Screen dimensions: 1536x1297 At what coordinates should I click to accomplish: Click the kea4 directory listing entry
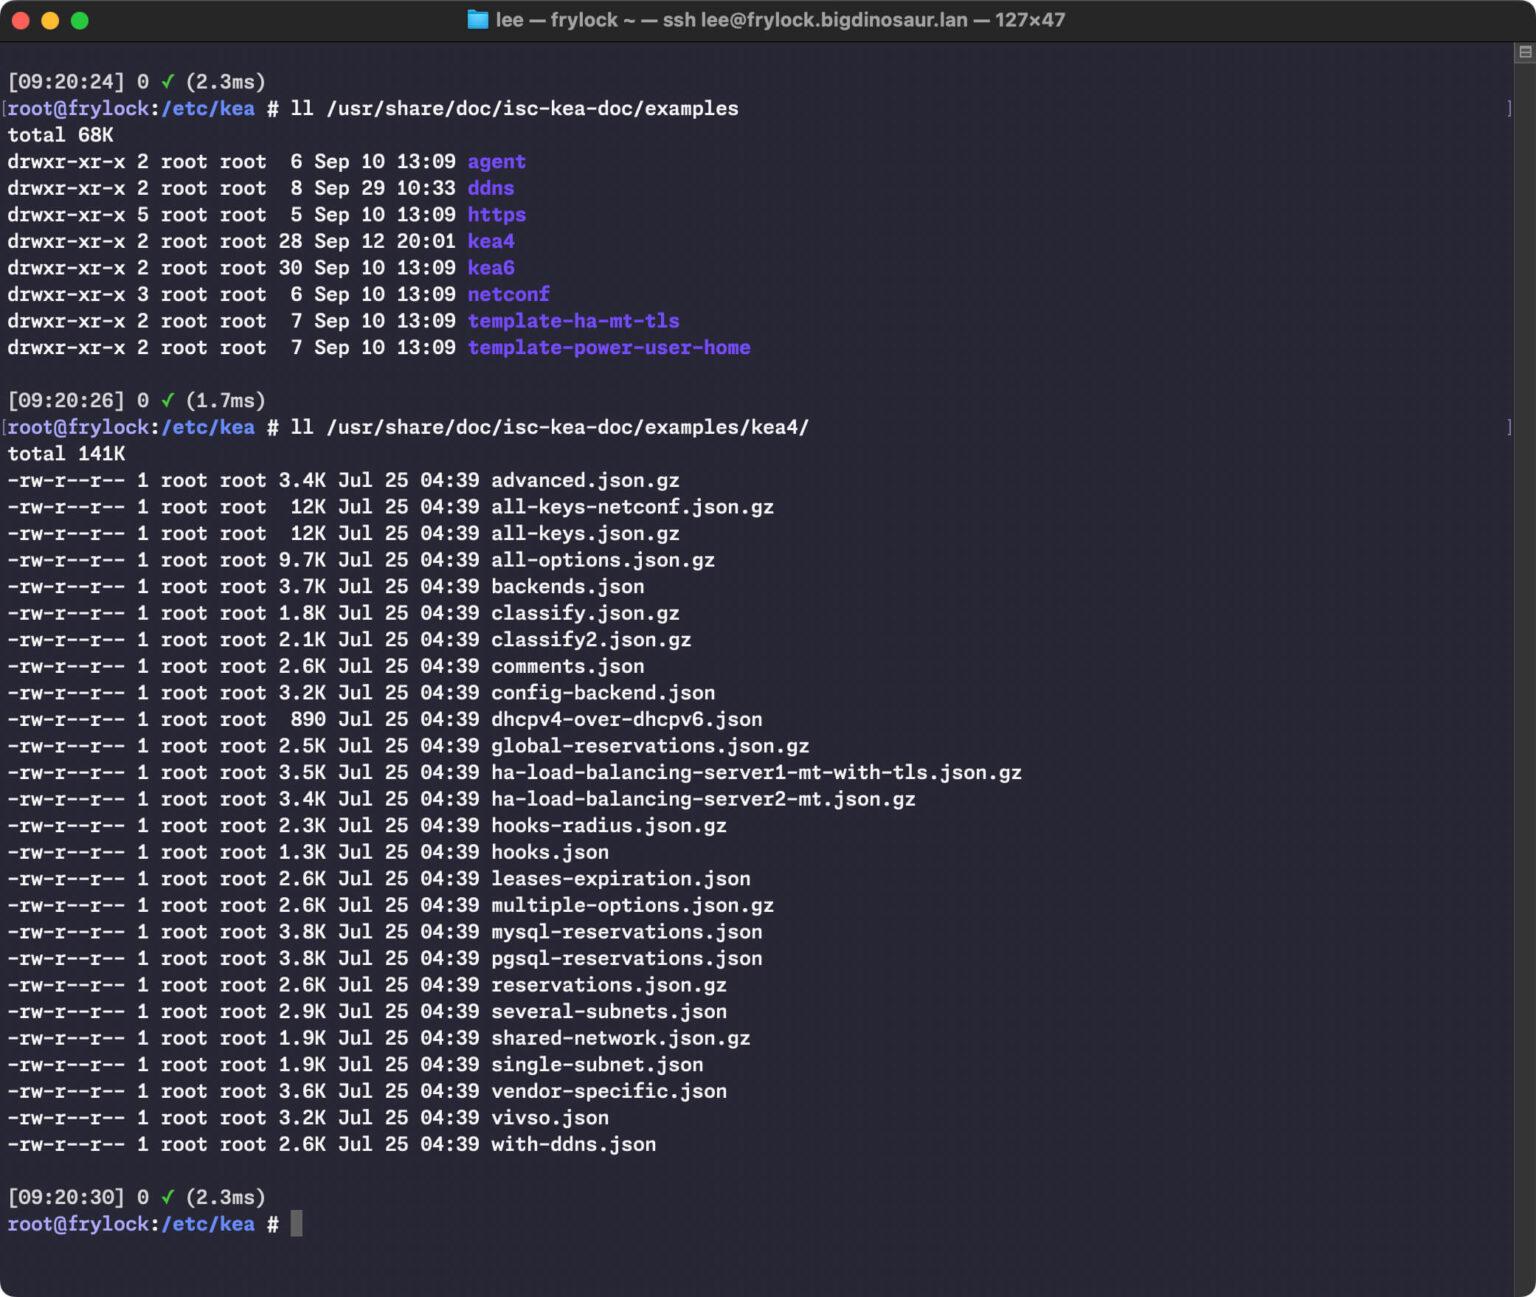coord(491,241)
